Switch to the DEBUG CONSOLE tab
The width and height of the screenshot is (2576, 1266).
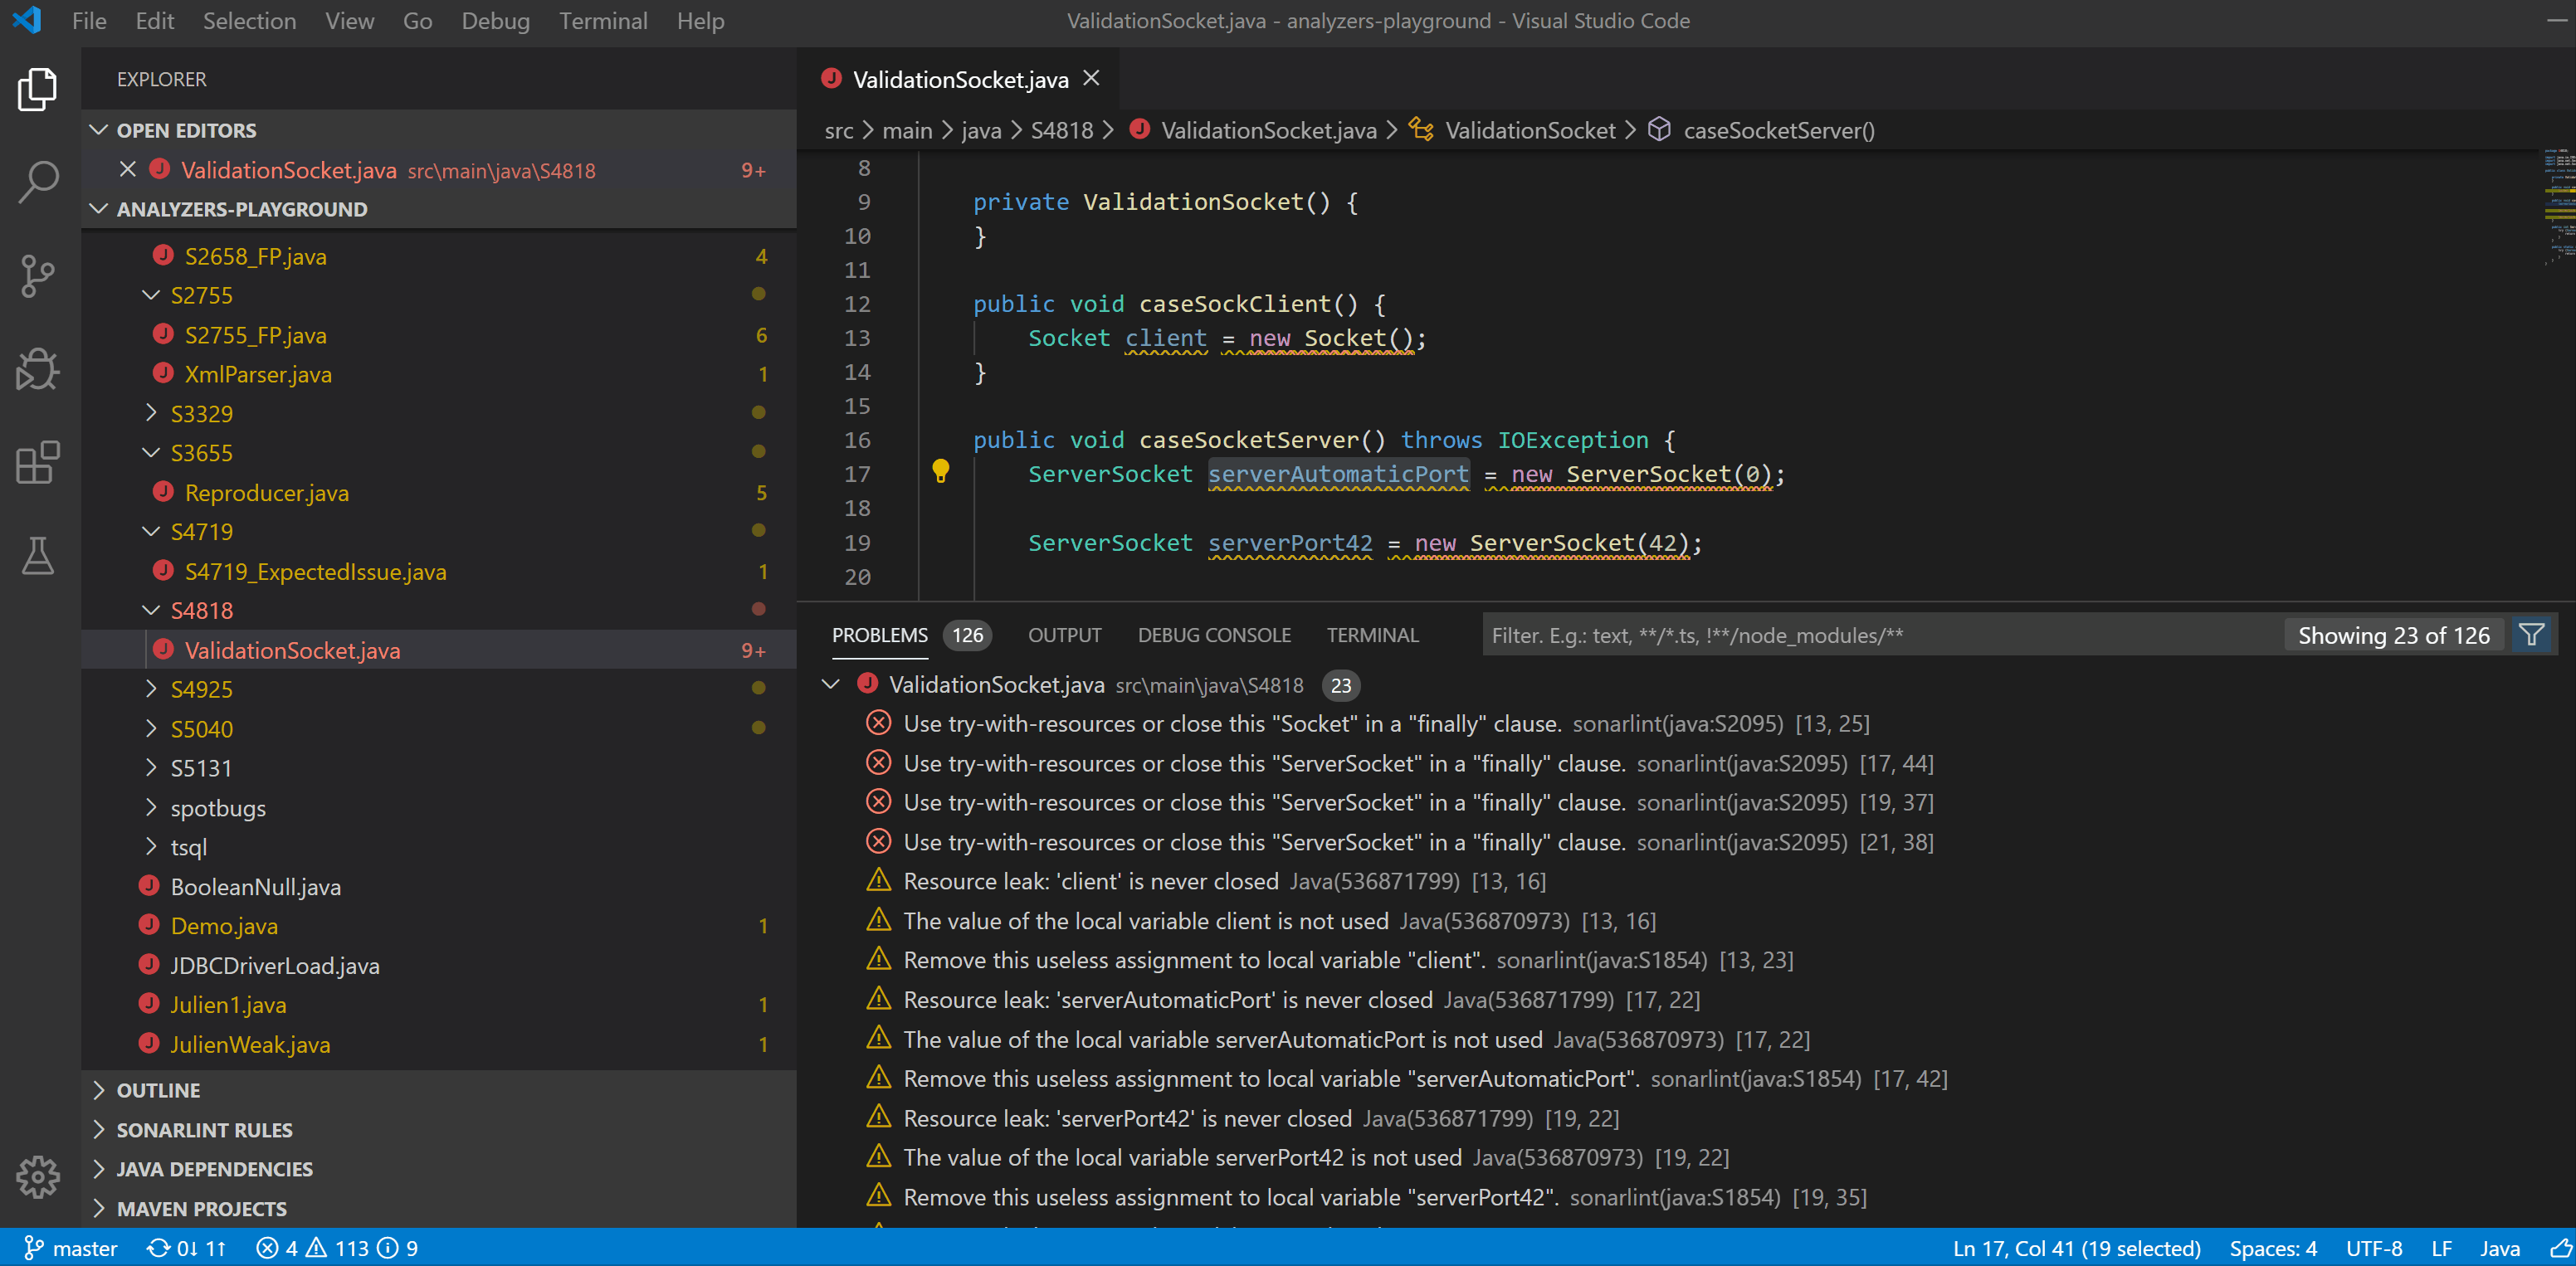1213,634
